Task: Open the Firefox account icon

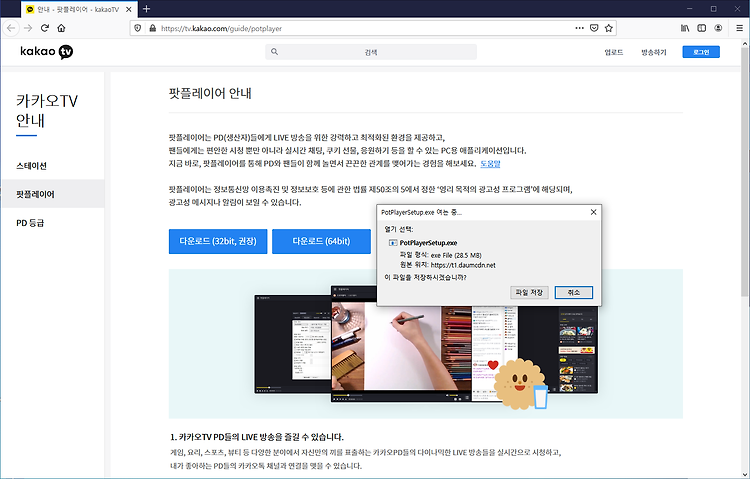Action: coord(718,28)
